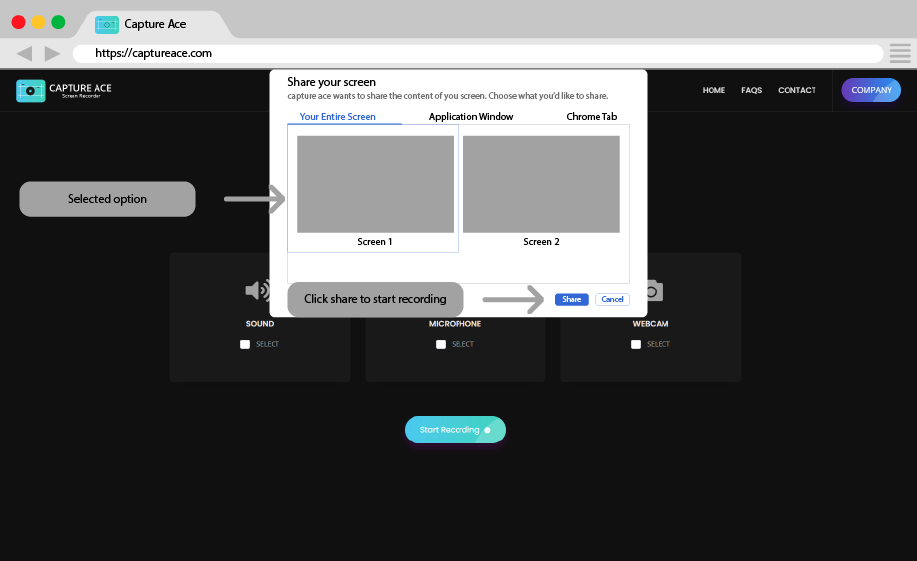Open the CONTACT nav link
917x561 pixels.
797,90
